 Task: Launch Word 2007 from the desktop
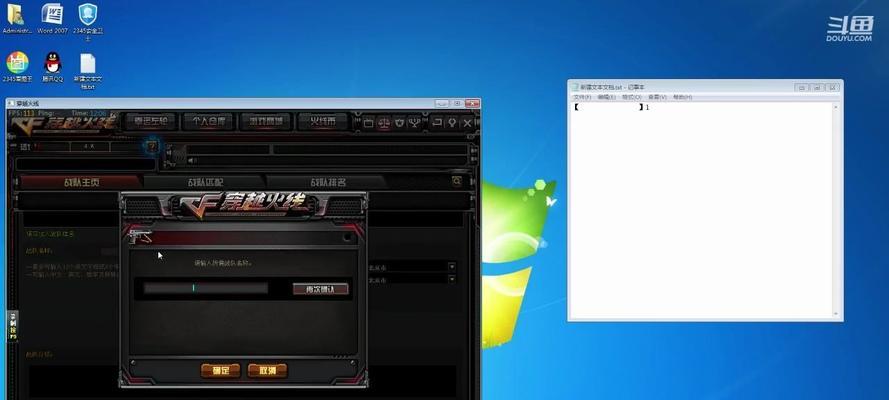click(52, 18)
